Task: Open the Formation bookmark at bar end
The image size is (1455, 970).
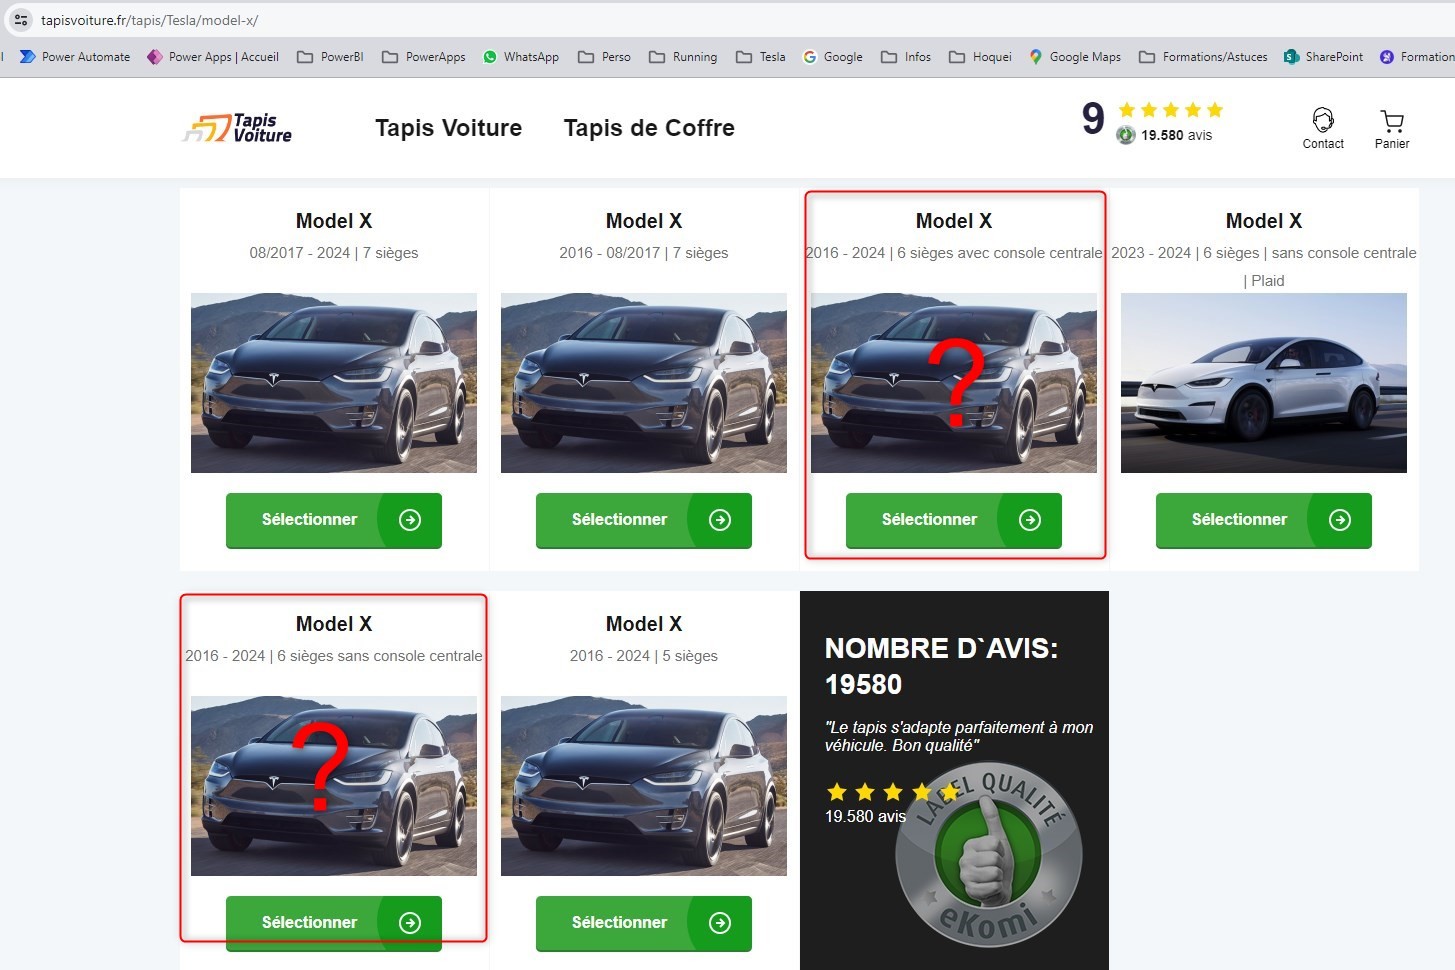Action: point(1417,57)
